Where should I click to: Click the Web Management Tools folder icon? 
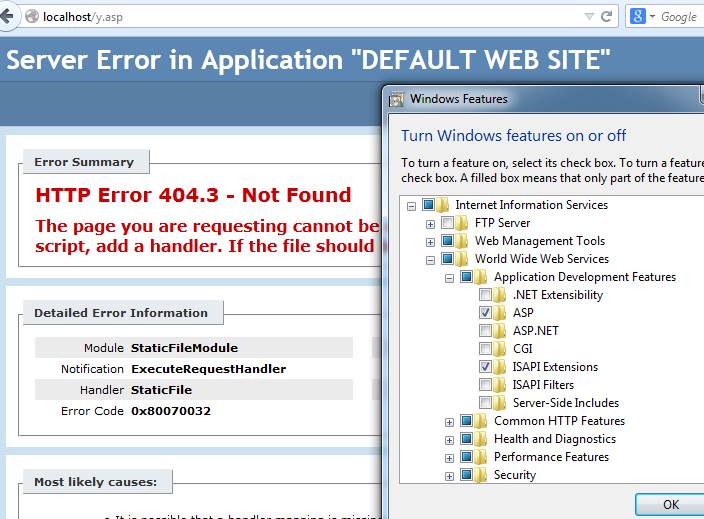(x=461, y=241)
